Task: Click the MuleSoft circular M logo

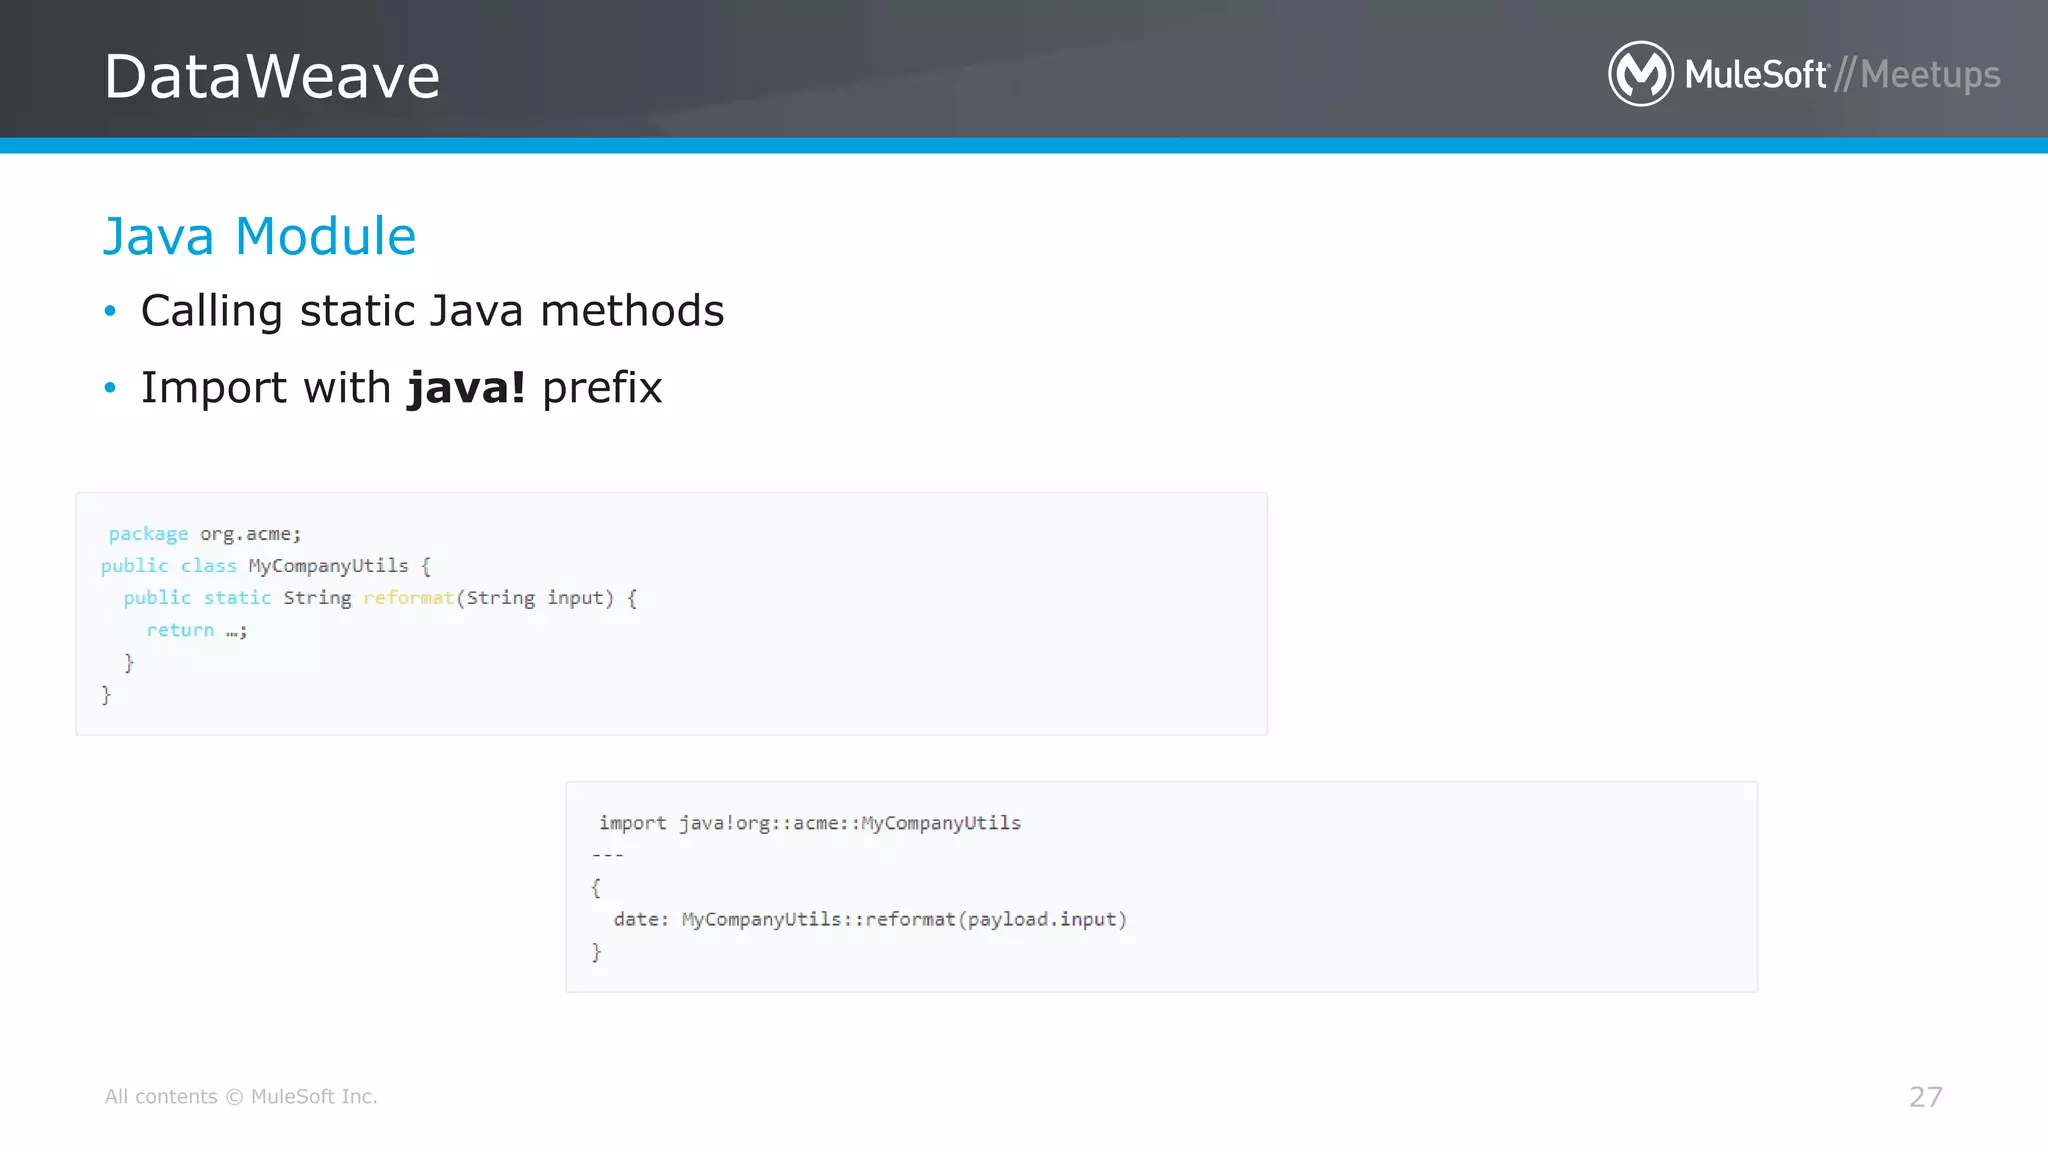Action: pyautogui.click(x=1640, y=73)
